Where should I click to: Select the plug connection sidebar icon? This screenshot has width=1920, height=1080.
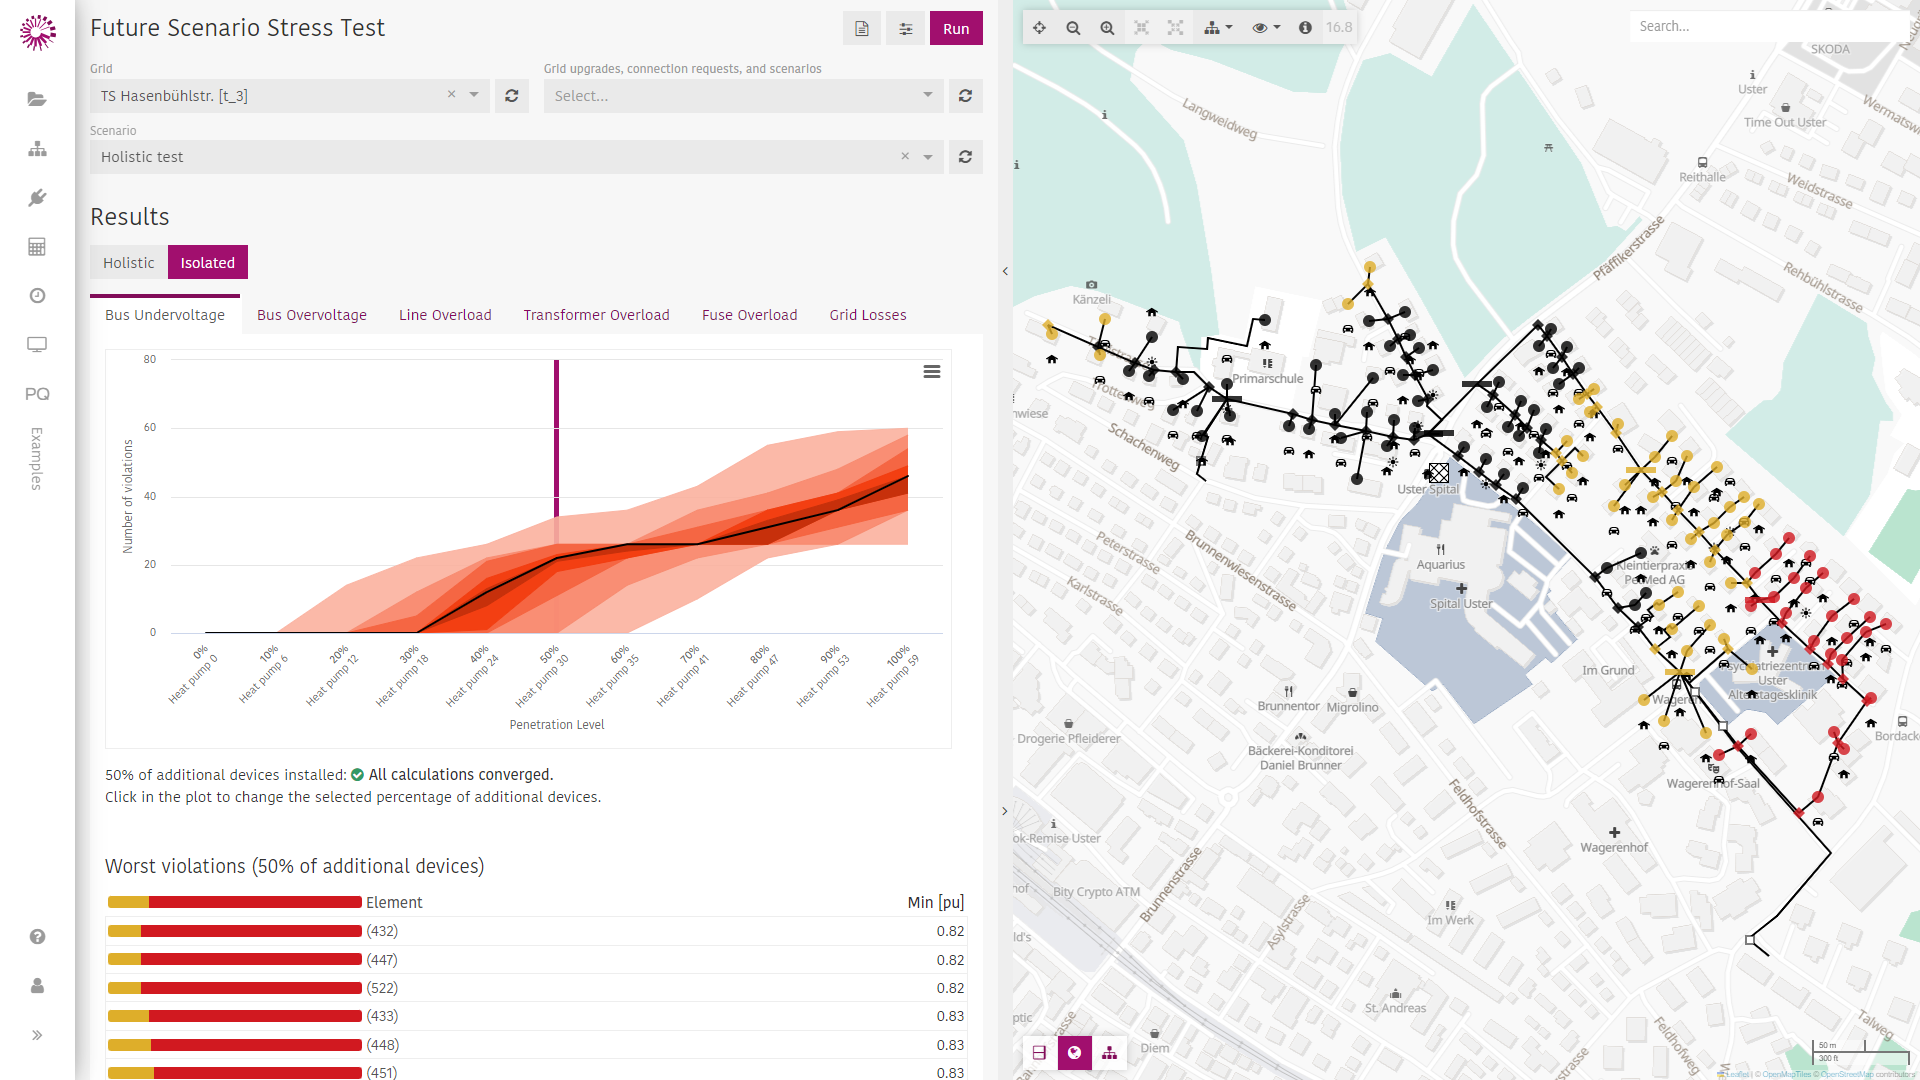37,197
